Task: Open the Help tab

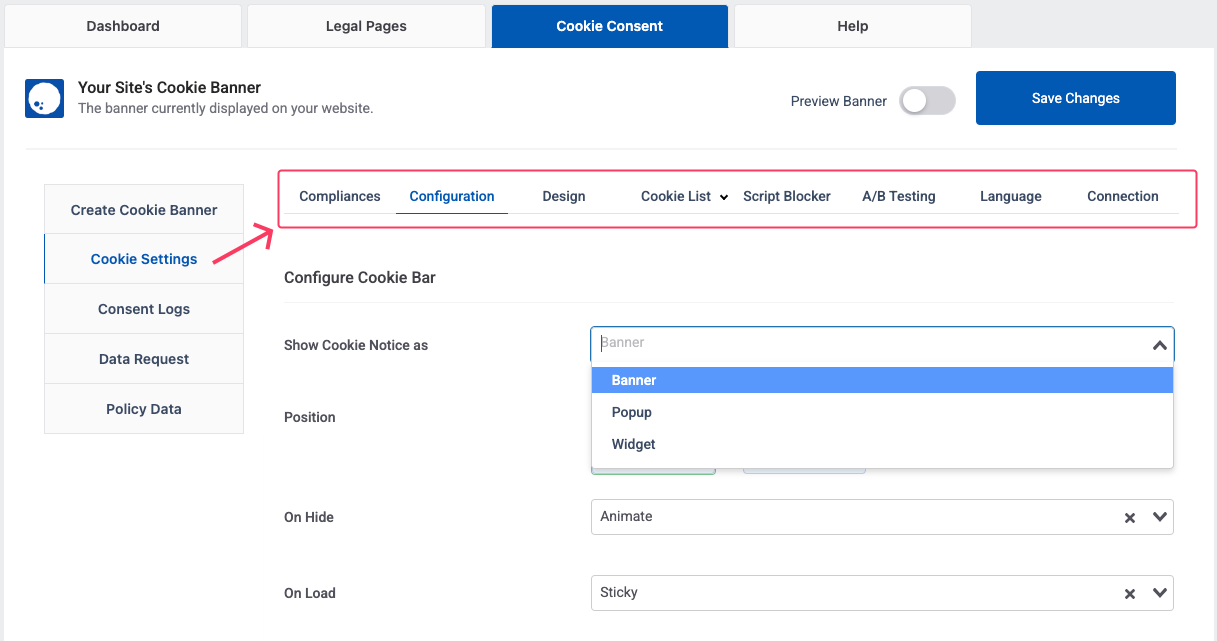Action: pyautogui.click(x=853, y=26)
